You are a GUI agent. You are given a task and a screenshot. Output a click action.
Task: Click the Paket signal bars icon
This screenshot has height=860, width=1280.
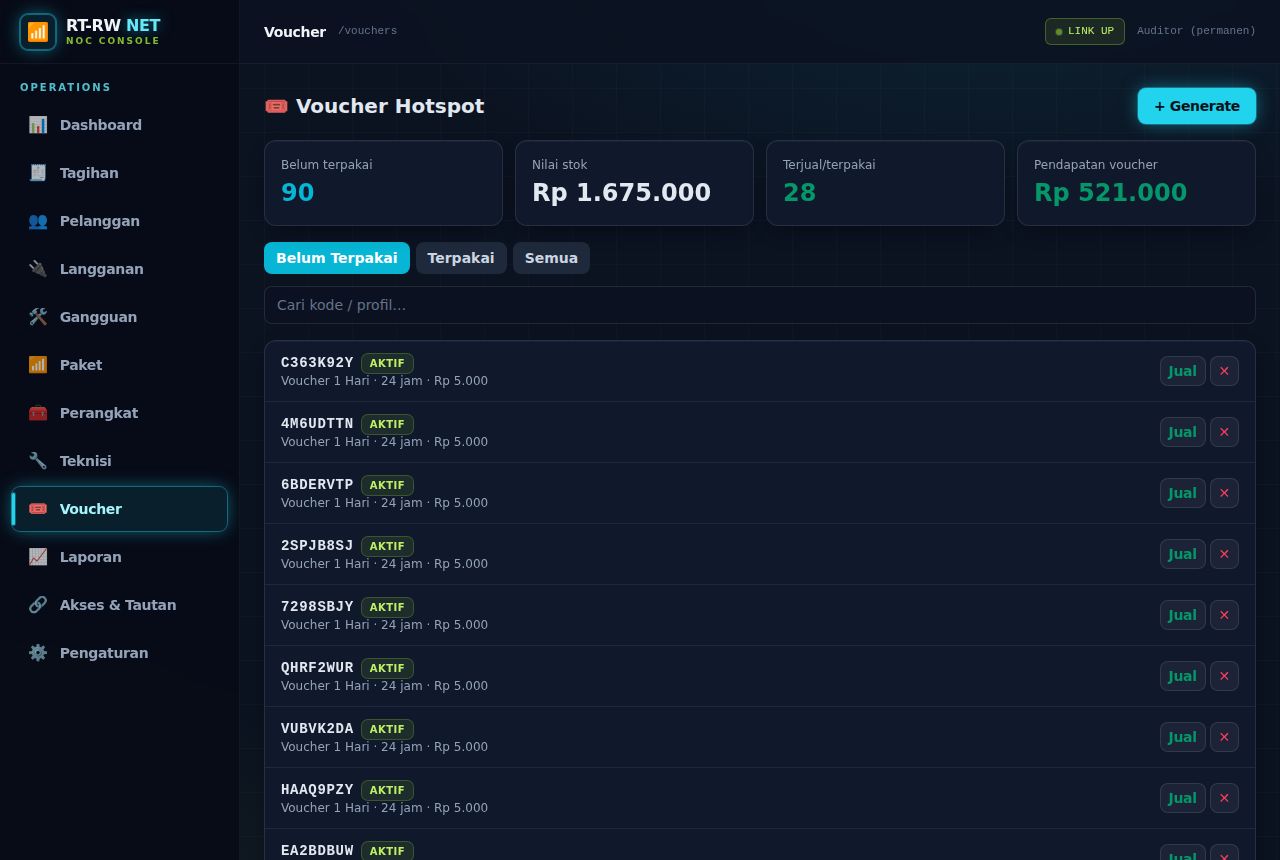38,365
